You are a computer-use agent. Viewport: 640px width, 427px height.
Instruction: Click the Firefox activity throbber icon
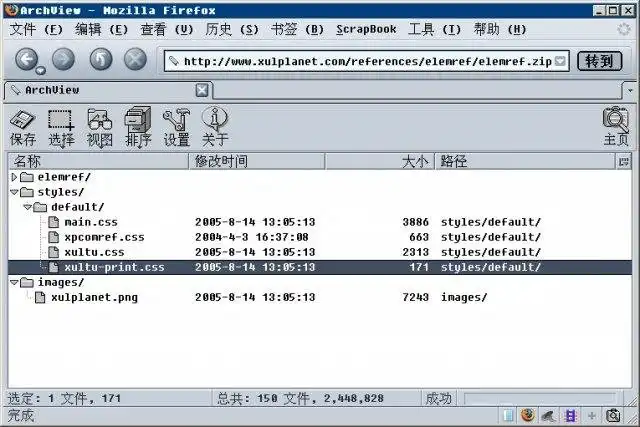pos(623,29)
